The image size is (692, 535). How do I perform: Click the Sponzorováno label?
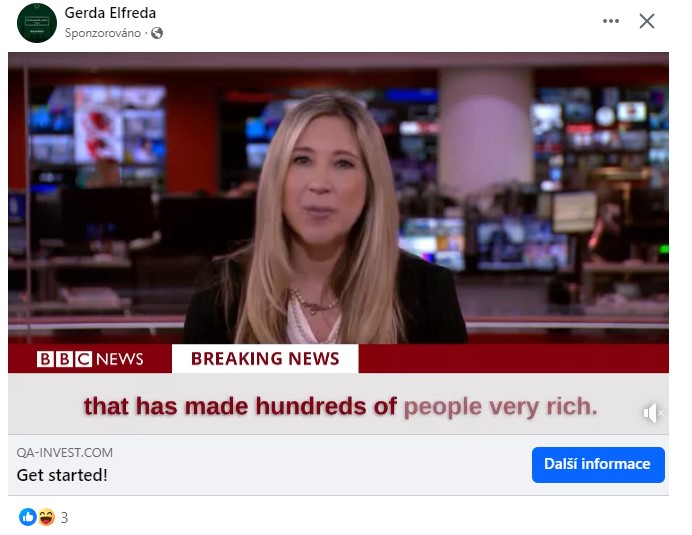click(x=103, y=33)
